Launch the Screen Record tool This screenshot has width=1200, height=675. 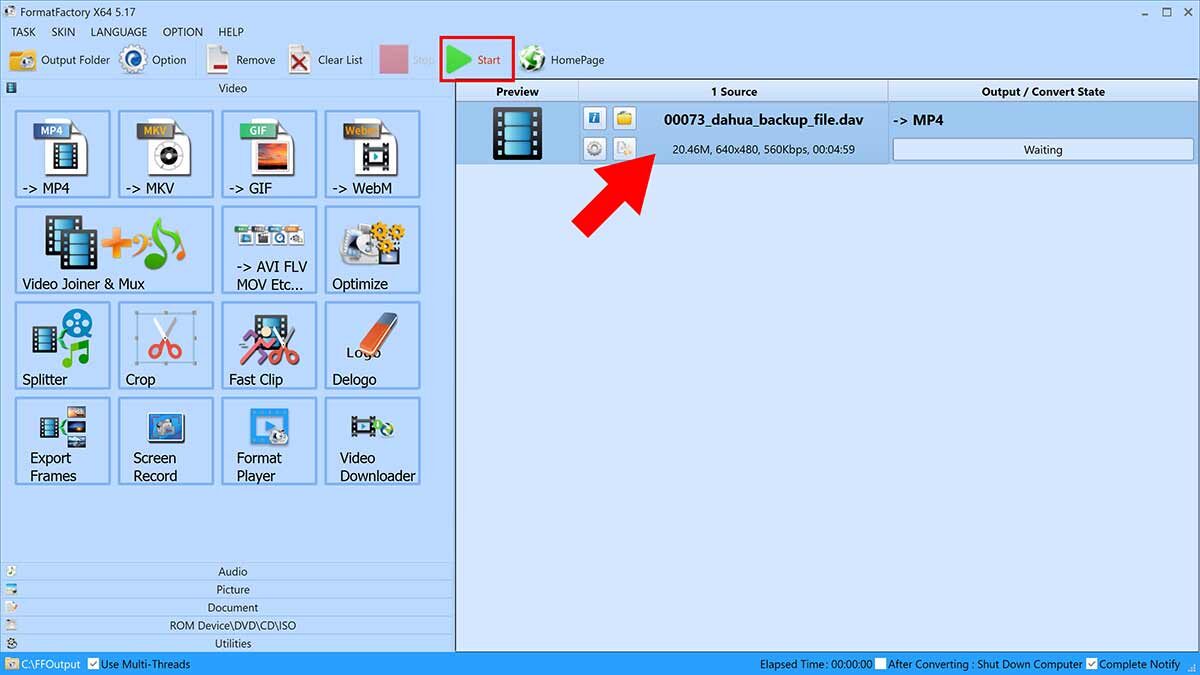(165, 441)
